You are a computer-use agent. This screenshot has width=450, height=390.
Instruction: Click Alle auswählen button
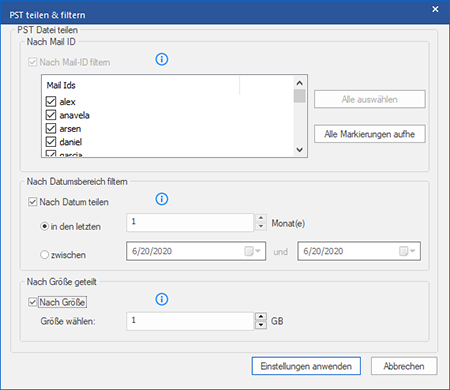click(370, 99)
